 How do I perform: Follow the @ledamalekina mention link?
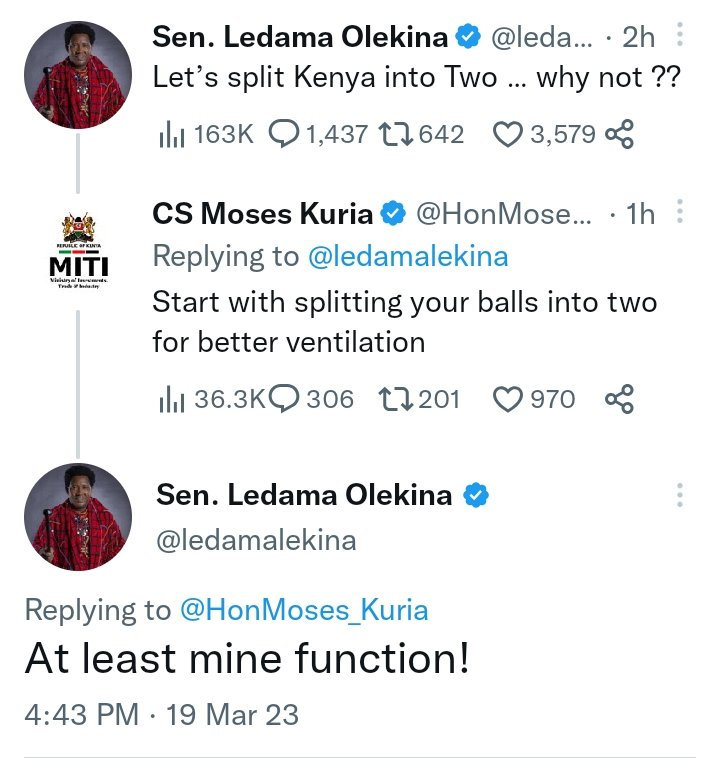[407, 257]
